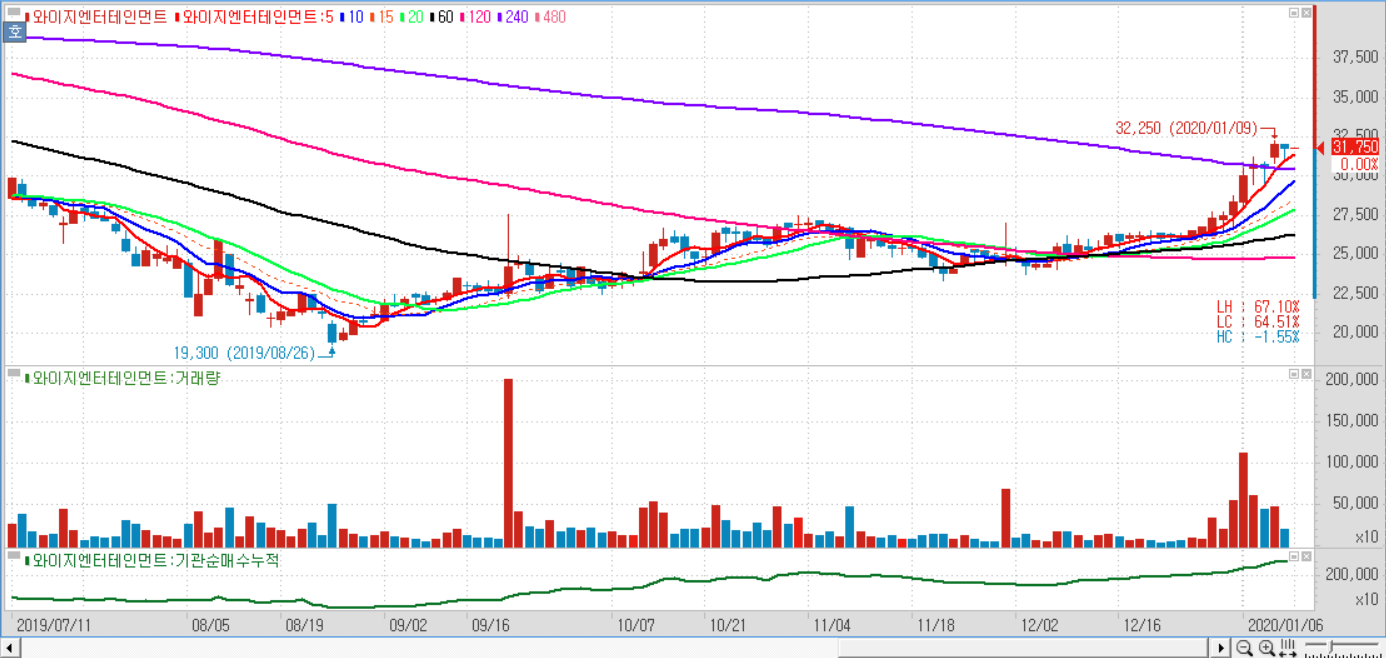Click the 20,000 price axis label
The width and height of the screenshot is (1386, 658).
tap(1356, 332)
